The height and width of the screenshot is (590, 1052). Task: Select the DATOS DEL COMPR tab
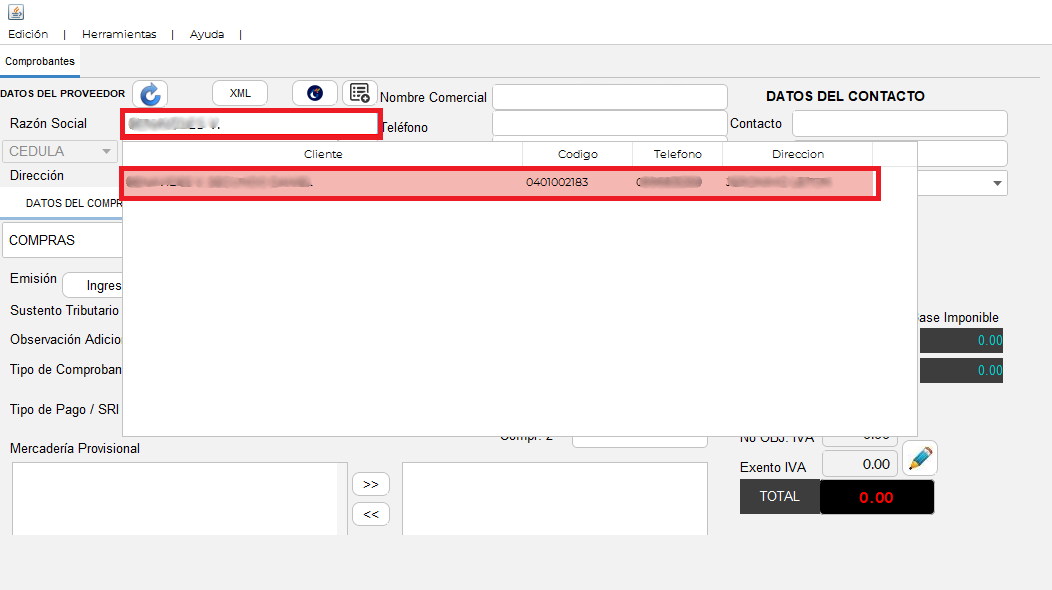(74, 203)
